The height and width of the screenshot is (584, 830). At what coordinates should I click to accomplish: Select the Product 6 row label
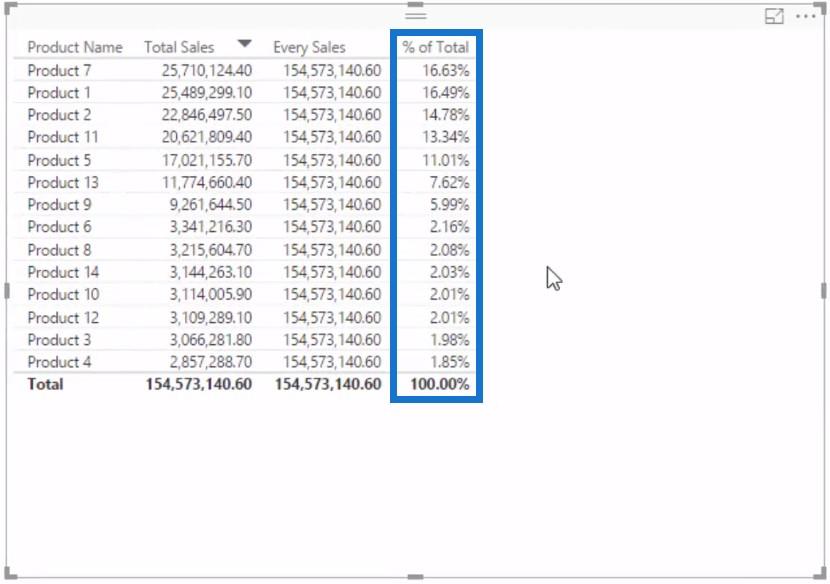(x=59, y=227)
